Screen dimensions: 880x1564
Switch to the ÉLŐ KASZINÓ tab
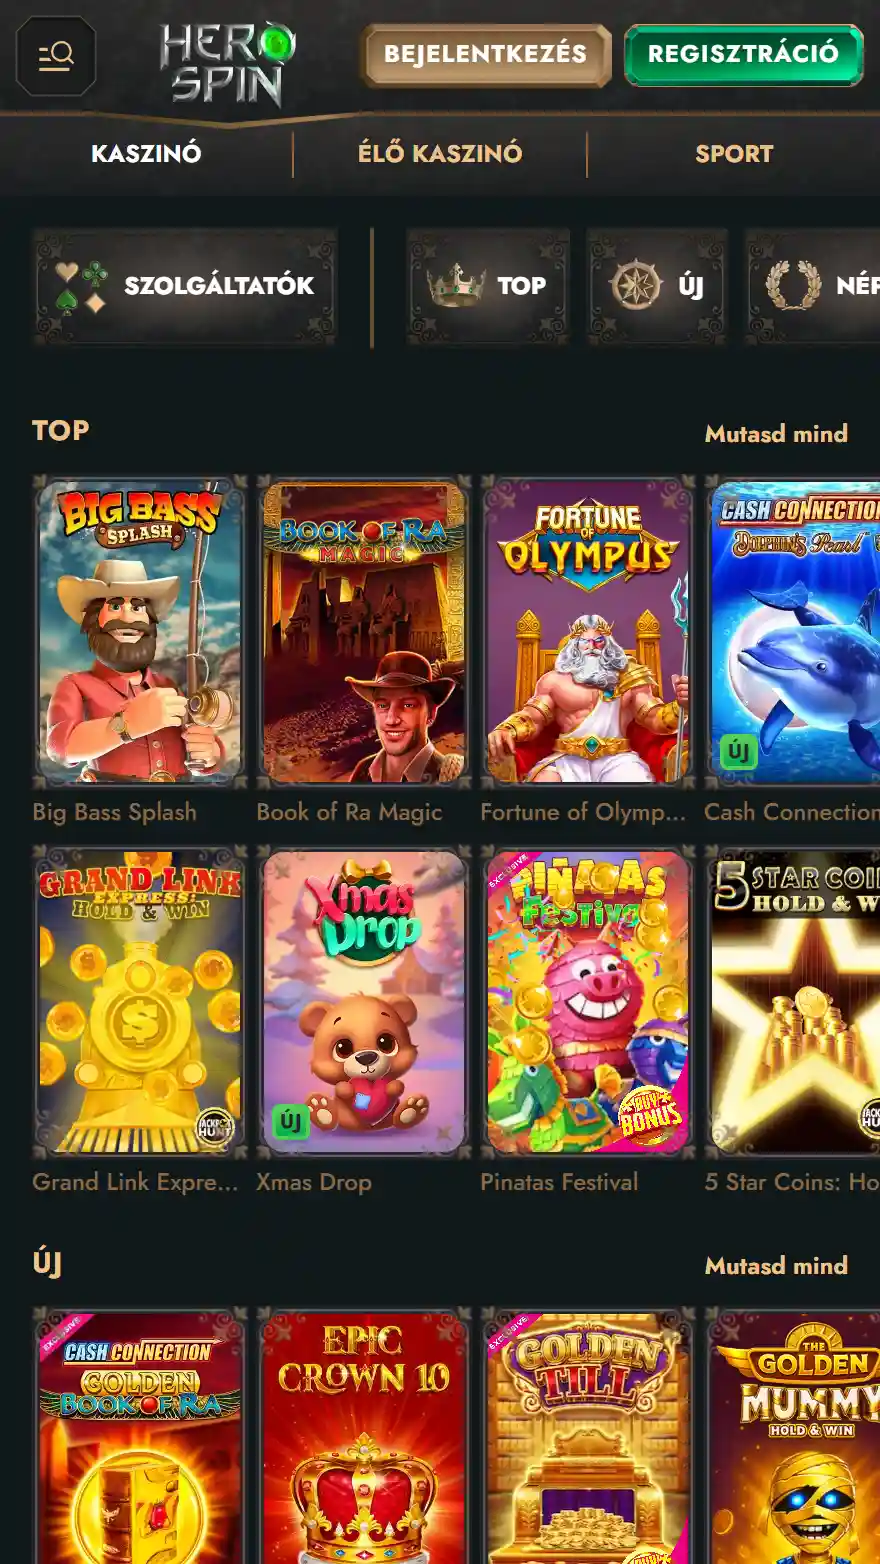pyautogui.click(x=440, y=154)
